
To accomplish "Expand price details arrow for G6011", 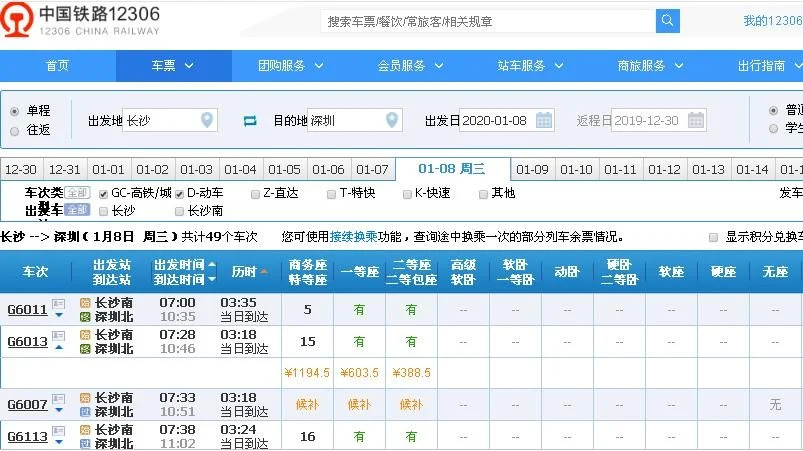I will tap(59, 315).
